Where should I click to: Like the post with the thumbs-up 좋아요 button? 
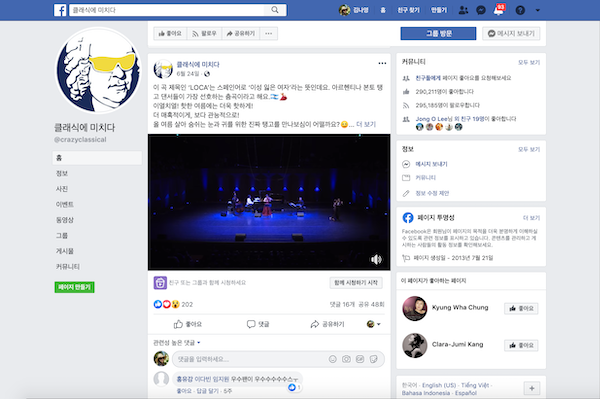[188, 324]
